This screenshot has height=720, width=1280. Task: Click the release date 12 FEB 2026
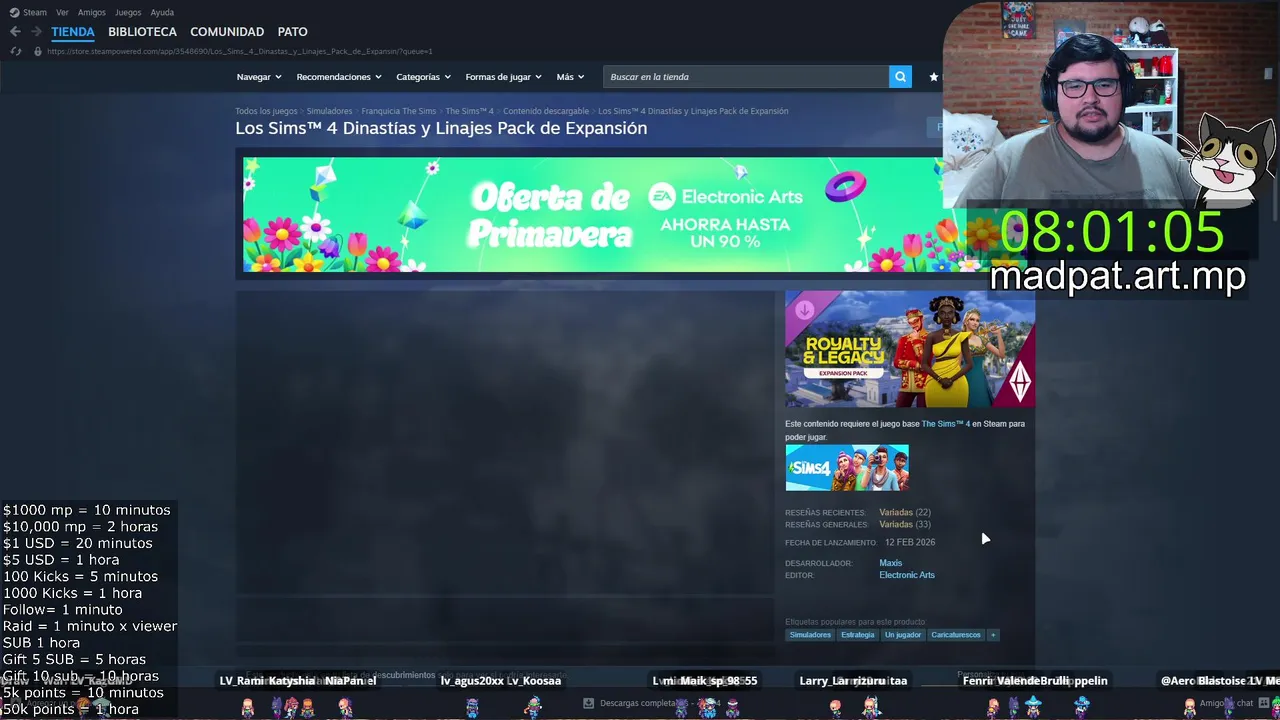click(x=910, y=542)
